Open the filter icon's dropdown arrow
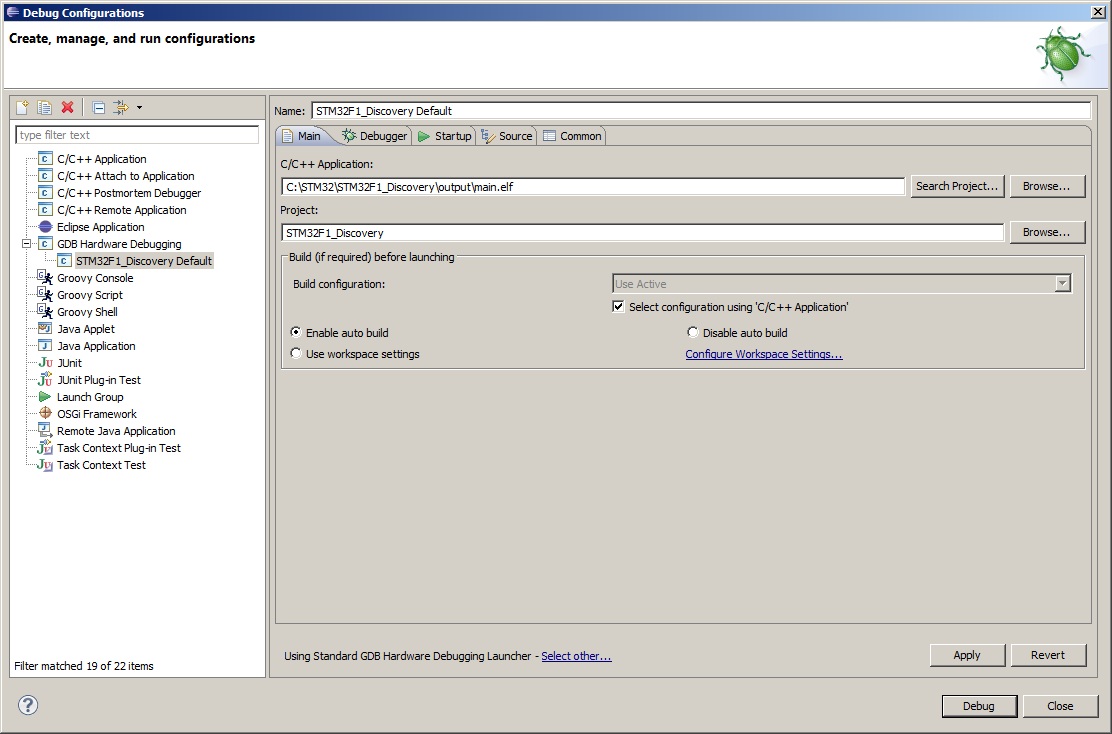 [x=139, y=108]
